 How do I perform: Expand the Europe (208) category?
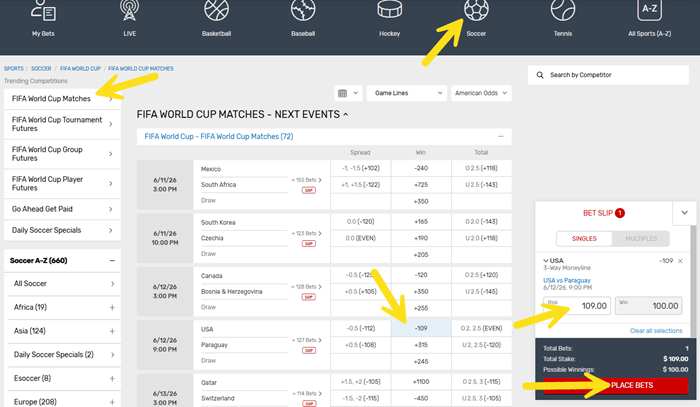point(112,402)
